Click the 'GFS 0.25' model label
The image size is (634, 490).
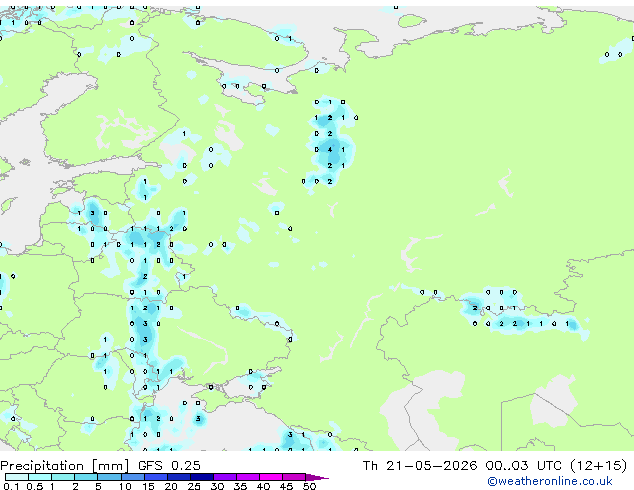point(169,466)
